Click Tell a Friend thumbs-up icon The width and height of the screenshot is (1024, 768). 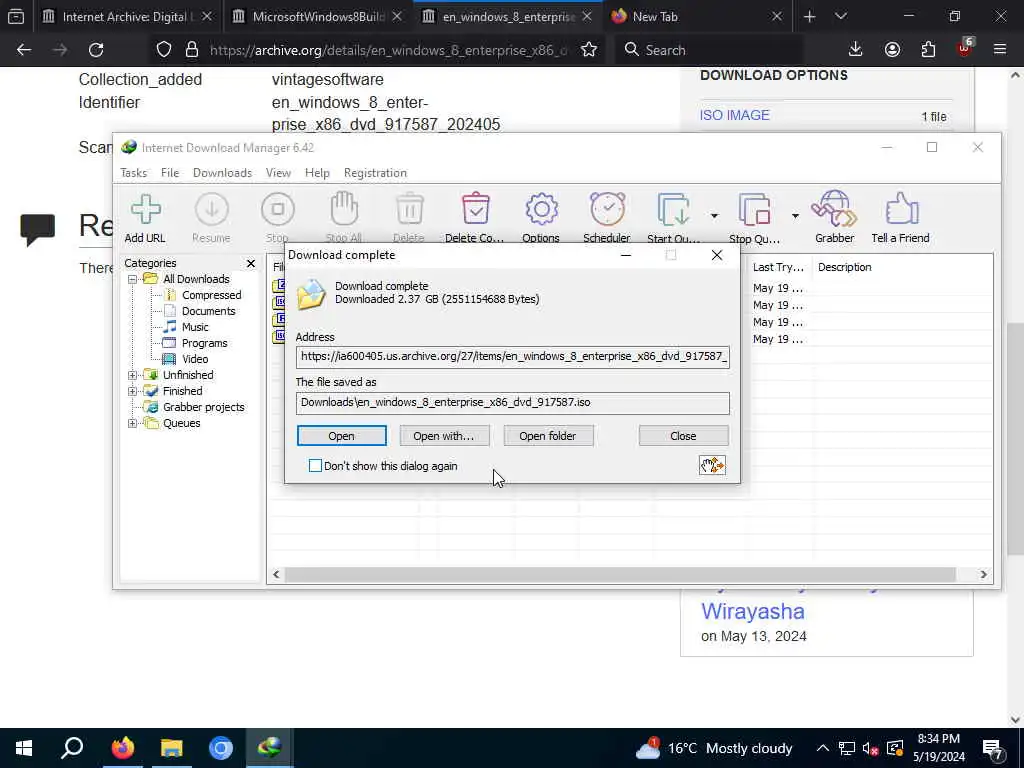(901, 209)
